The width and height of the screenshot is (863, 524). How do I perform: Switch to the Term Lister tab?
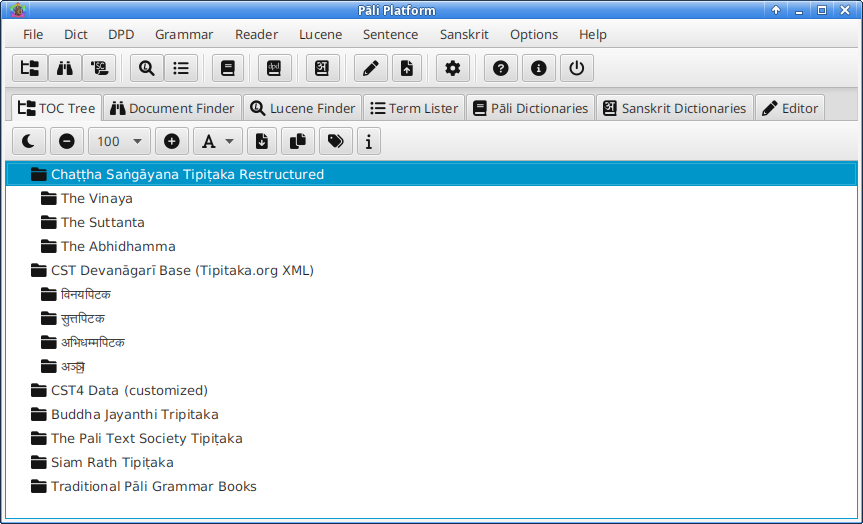click(x=414, y=108)
